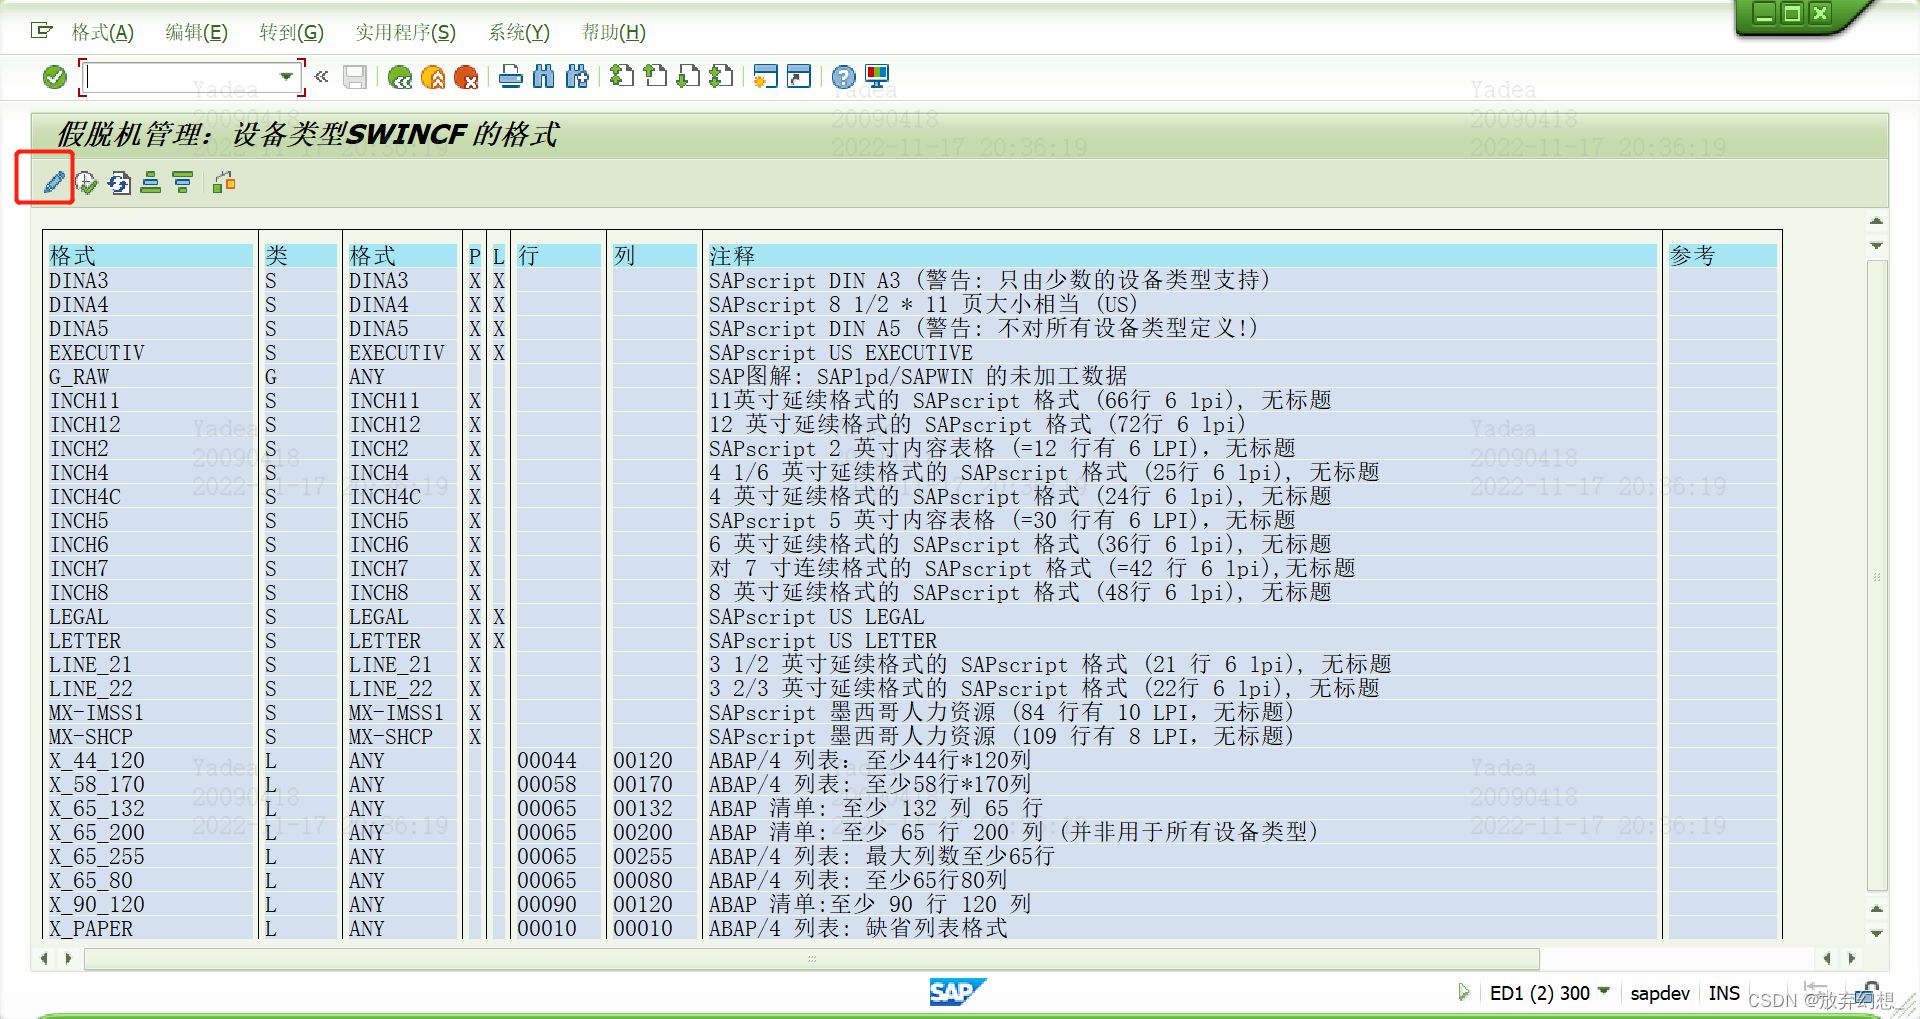Click the Save diskette icon
Viewport: 1920px width, 1019px height.
(x=355, y=77)
